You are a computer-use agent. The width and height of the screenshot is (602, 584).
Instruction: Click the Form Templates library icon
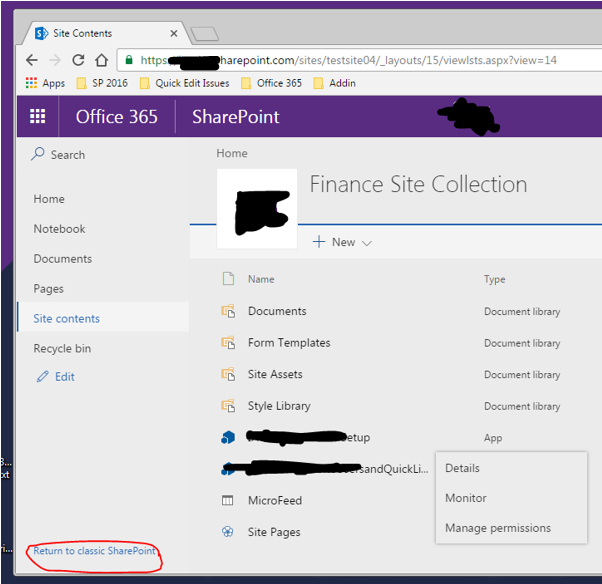click(228, 342)
